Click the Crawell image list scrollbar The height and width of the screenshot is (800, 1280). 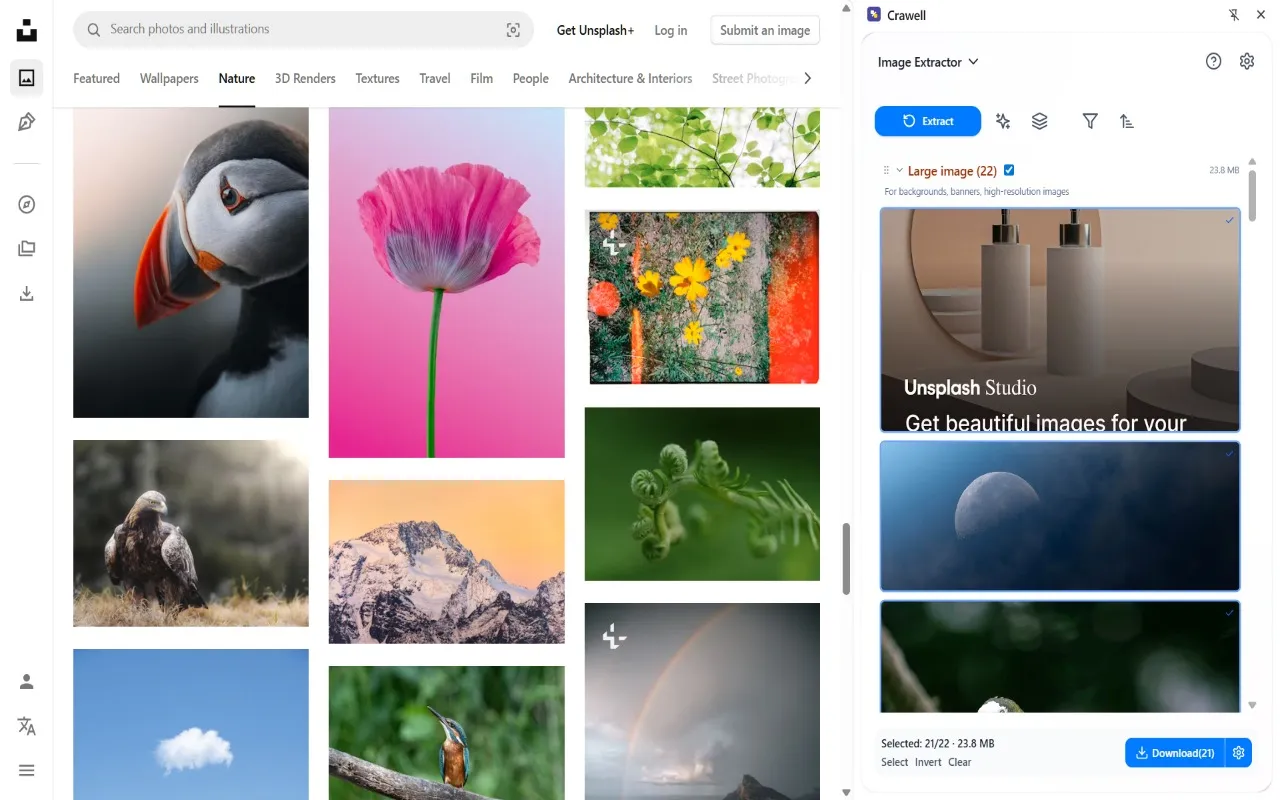coord(1252,195)
